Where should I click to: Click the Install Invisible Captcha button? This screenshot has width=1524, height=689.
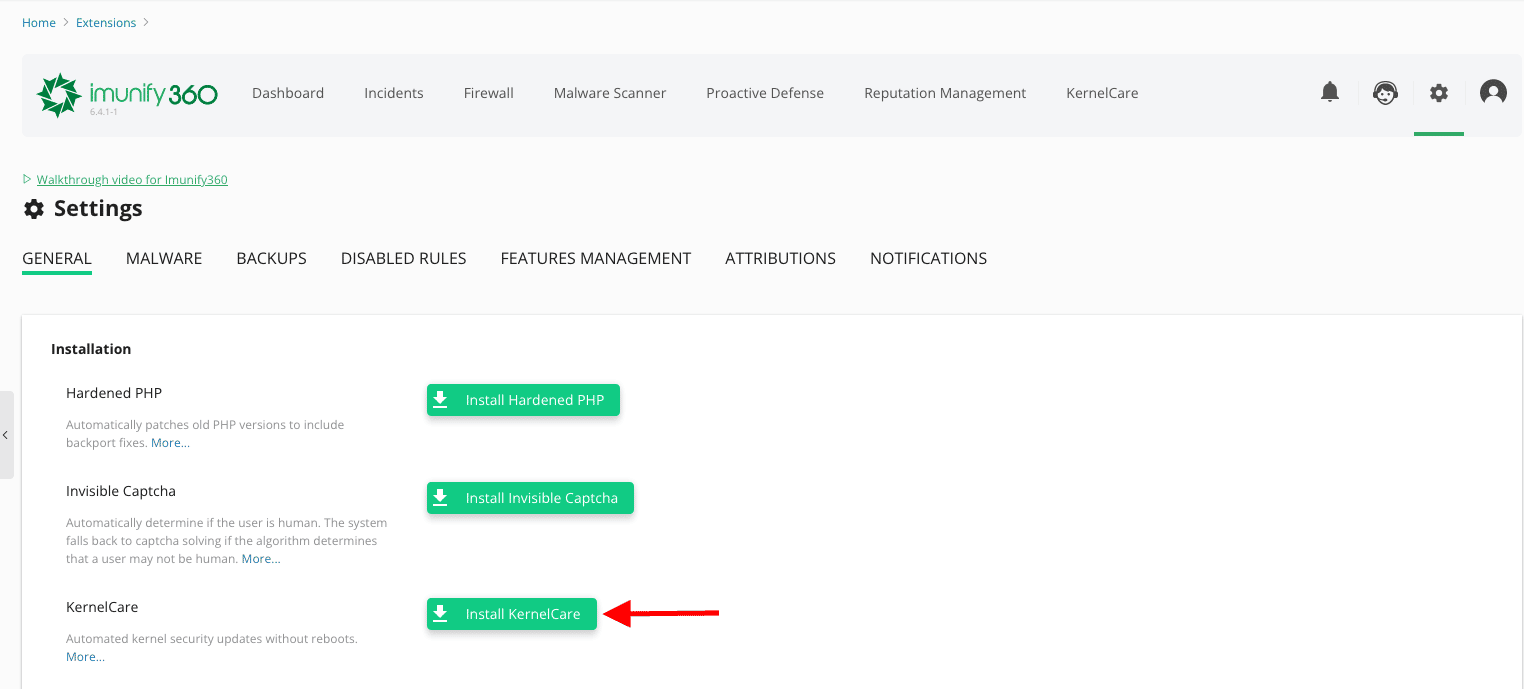[530, 498]
